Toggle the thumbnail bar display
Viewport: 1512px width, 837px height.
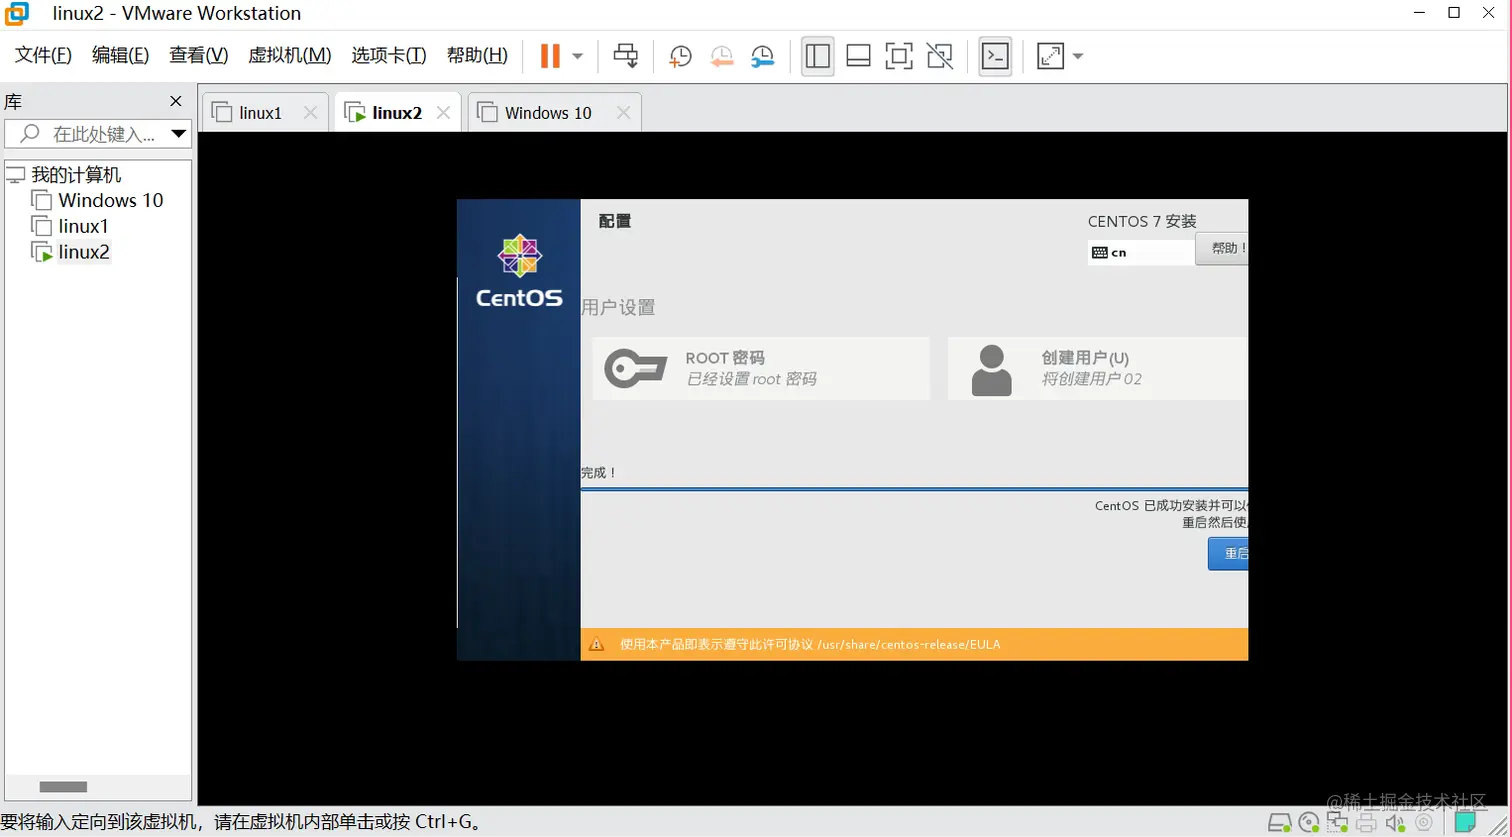[x=858, y=56]
